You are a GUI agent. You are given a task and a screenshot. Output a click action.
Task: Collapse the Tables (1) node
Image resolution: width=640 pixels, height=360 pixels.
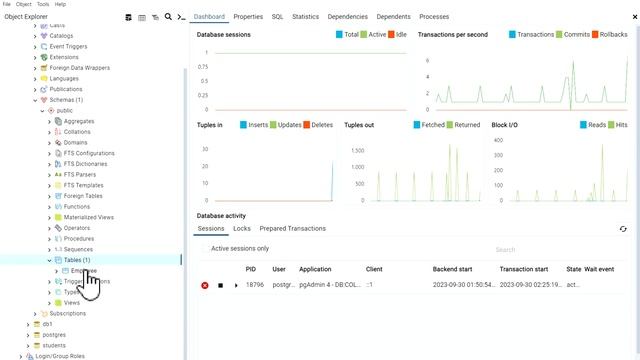click(x=49, y=260)
